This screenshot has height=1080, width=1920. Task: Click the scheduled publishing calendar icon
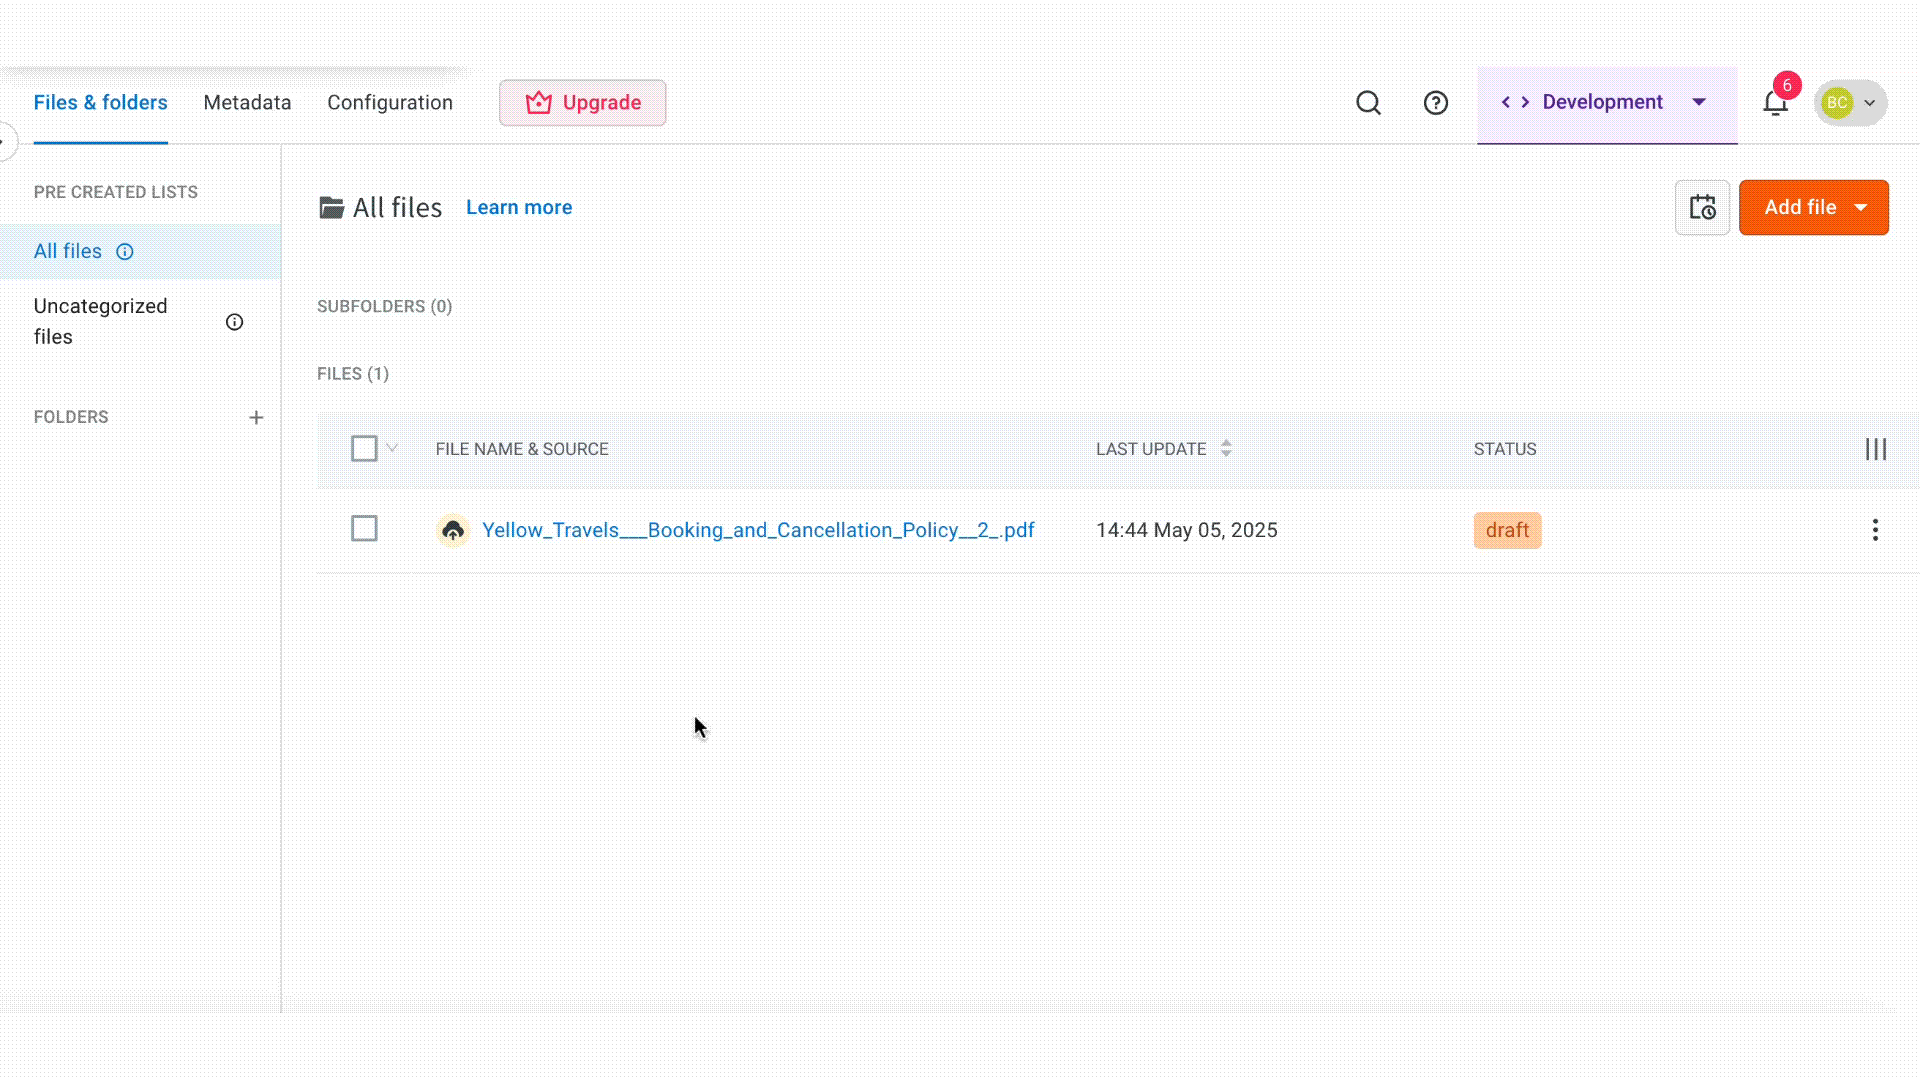pyautogui.click(x=1702, y=208)
